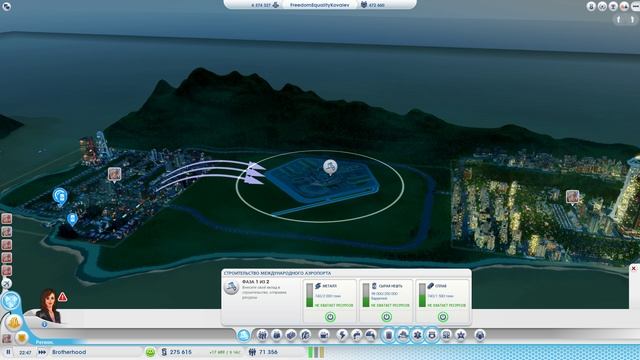640x360 pixels.
Task: Click the green smiley happiness icon
Action: point(150,352)
